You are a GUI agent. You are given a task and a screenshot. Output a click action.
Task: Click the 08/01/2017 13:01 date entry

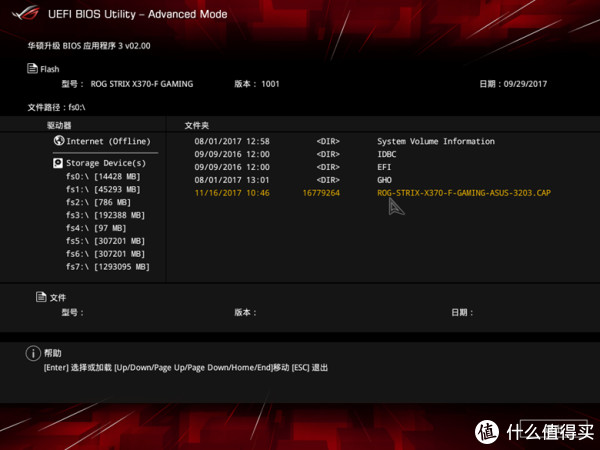pos(232,180)
